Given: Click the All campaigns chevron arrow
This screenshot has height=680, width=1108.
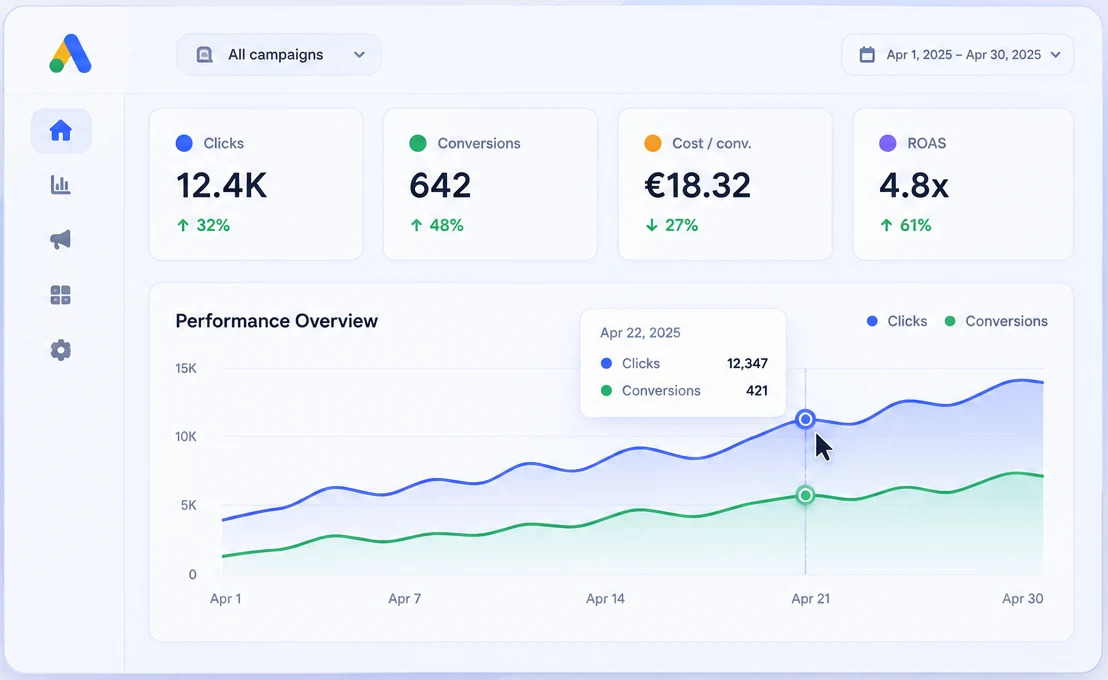Looking at the screenshot, I should click(359, 54).
